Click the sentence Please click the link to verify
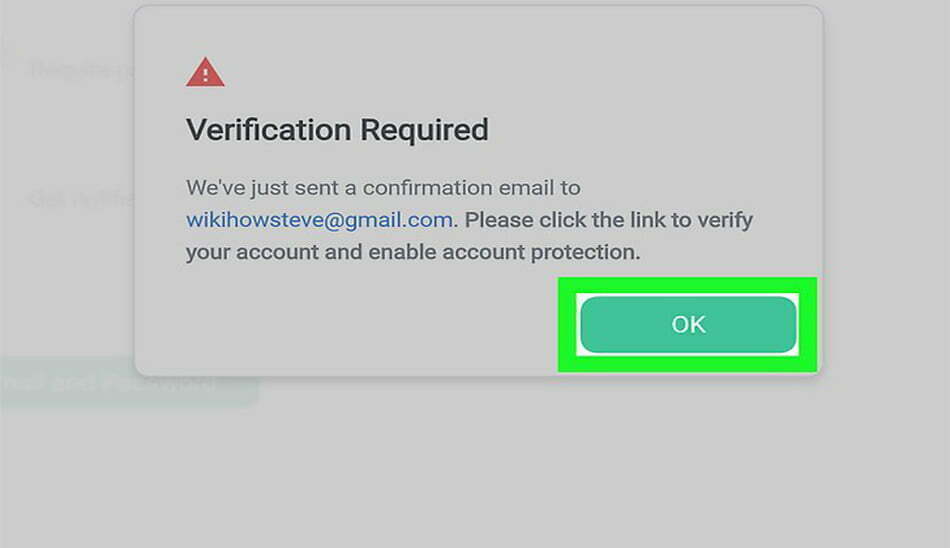This screenshot has height=548, width=950. (608, 219)
